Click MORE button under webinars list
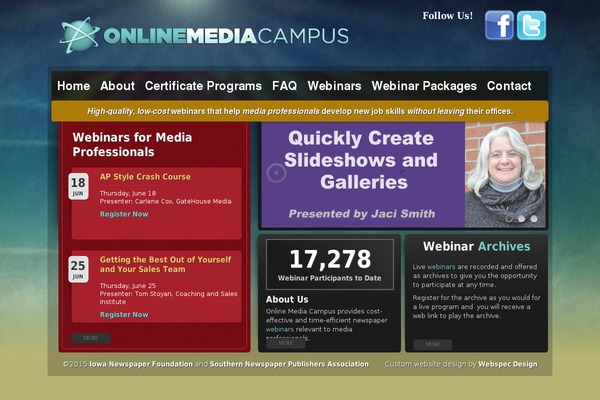600x400 pixels. pos(91,338)
